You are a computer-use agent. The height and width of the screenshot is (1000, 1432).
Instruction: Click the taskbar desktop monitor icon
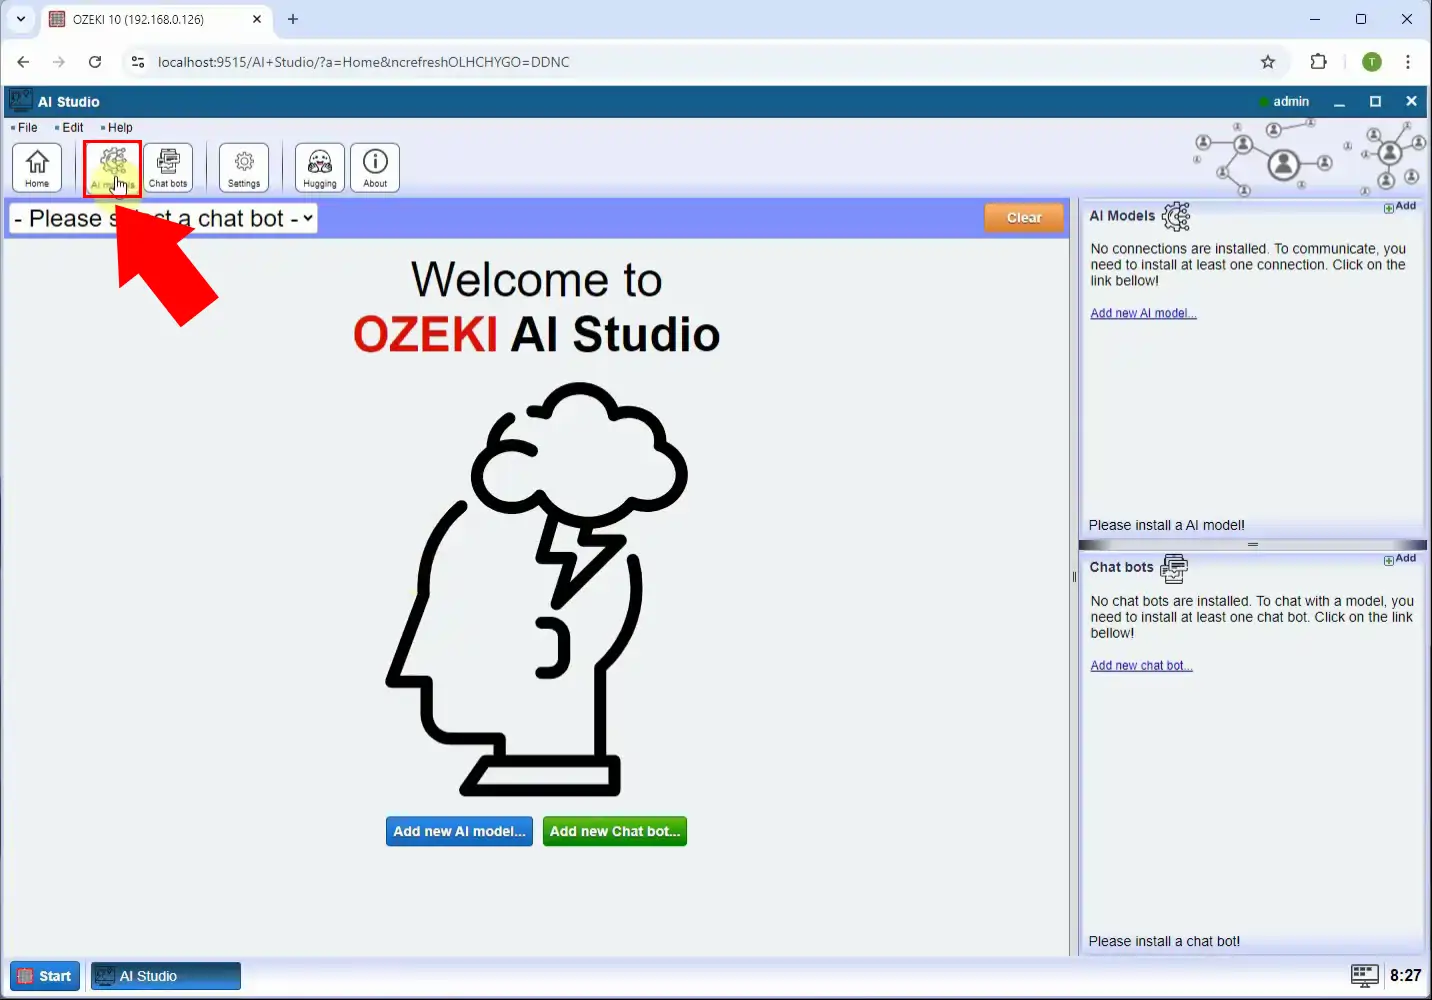tap(1364, 976)
